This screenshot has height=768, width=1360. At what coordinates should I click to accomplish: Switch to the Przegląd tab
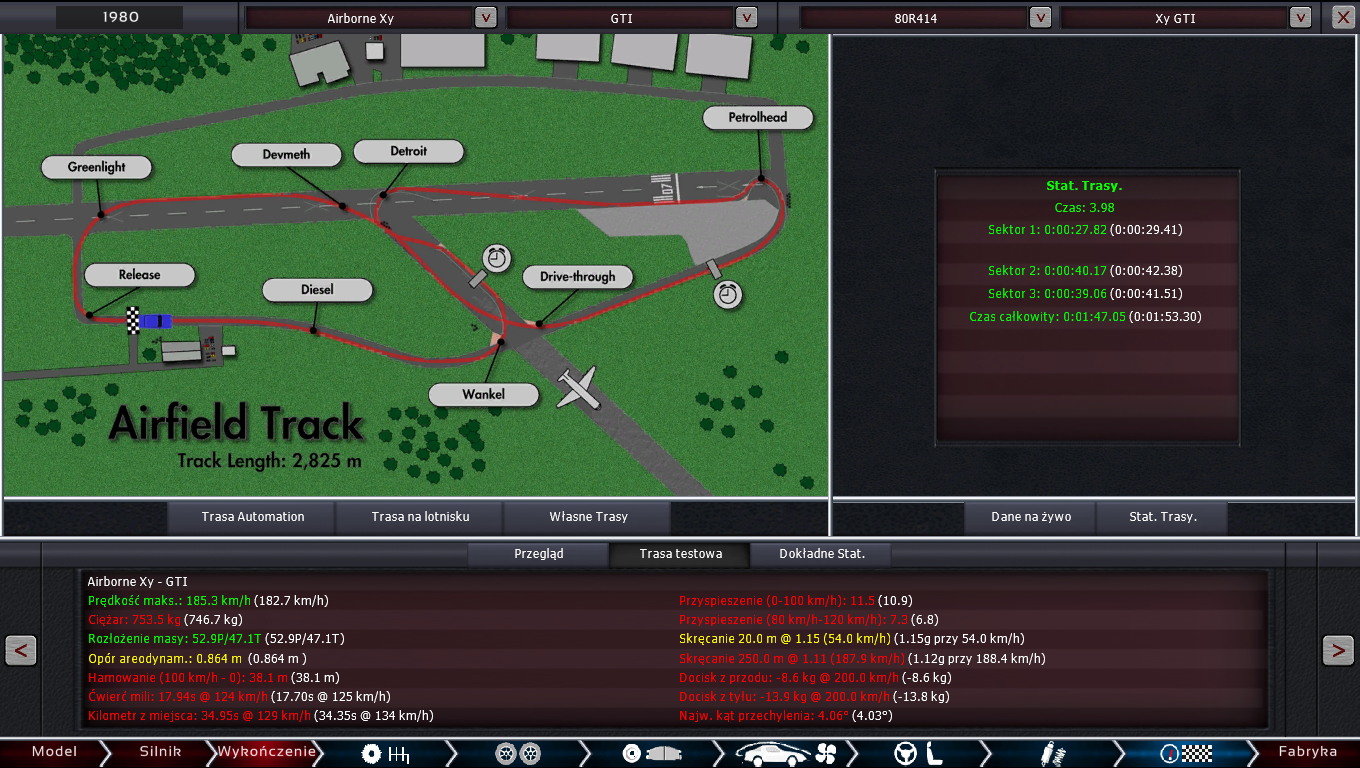538,554
